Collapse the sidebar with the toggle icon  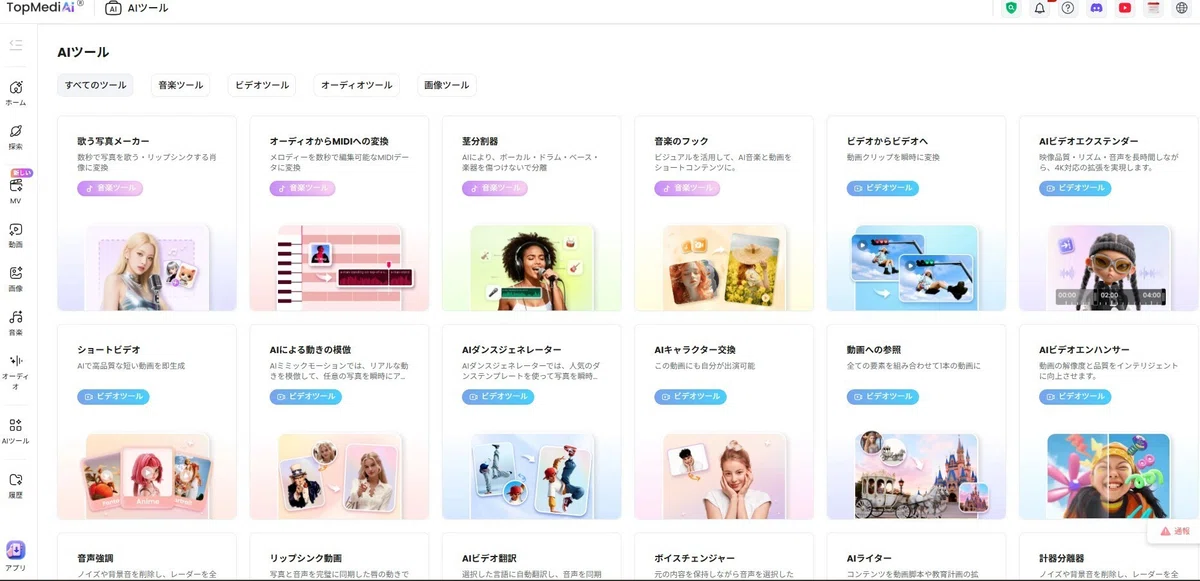click(15, 45)
